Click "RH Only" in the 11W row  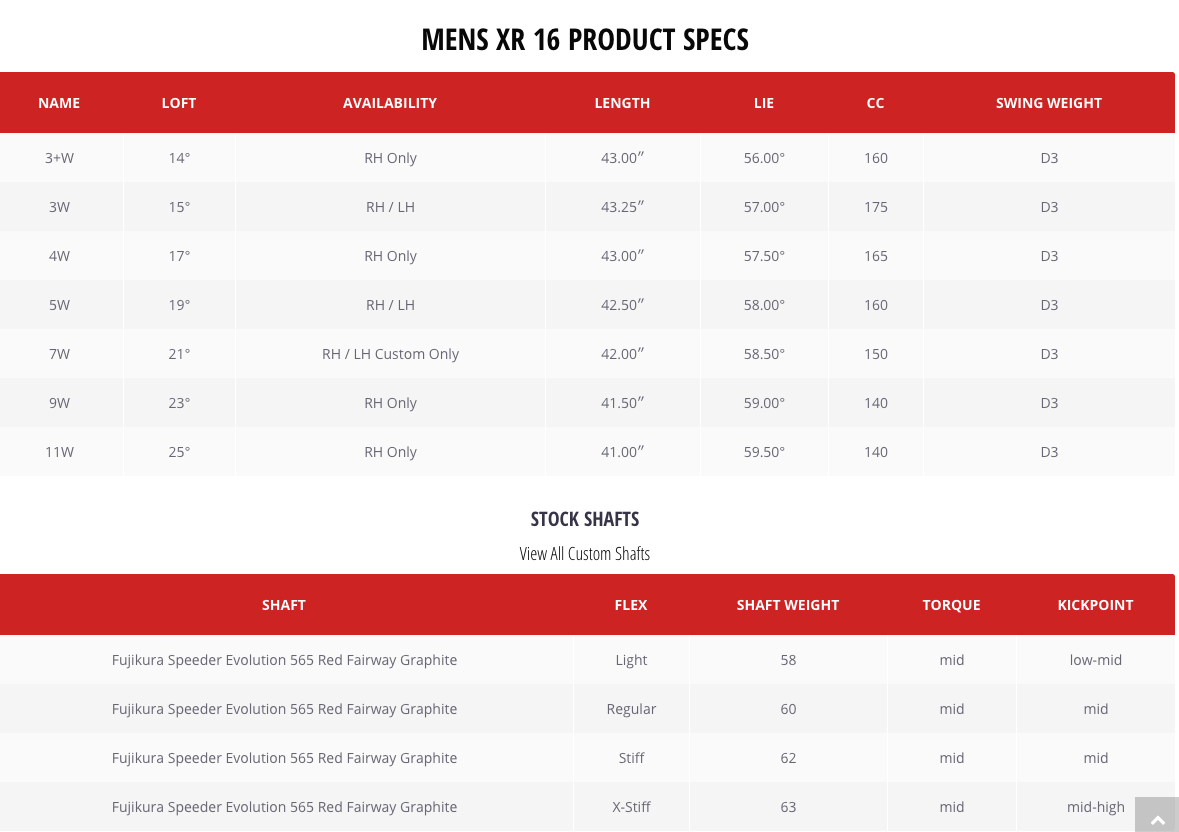[x=390, y=451]
